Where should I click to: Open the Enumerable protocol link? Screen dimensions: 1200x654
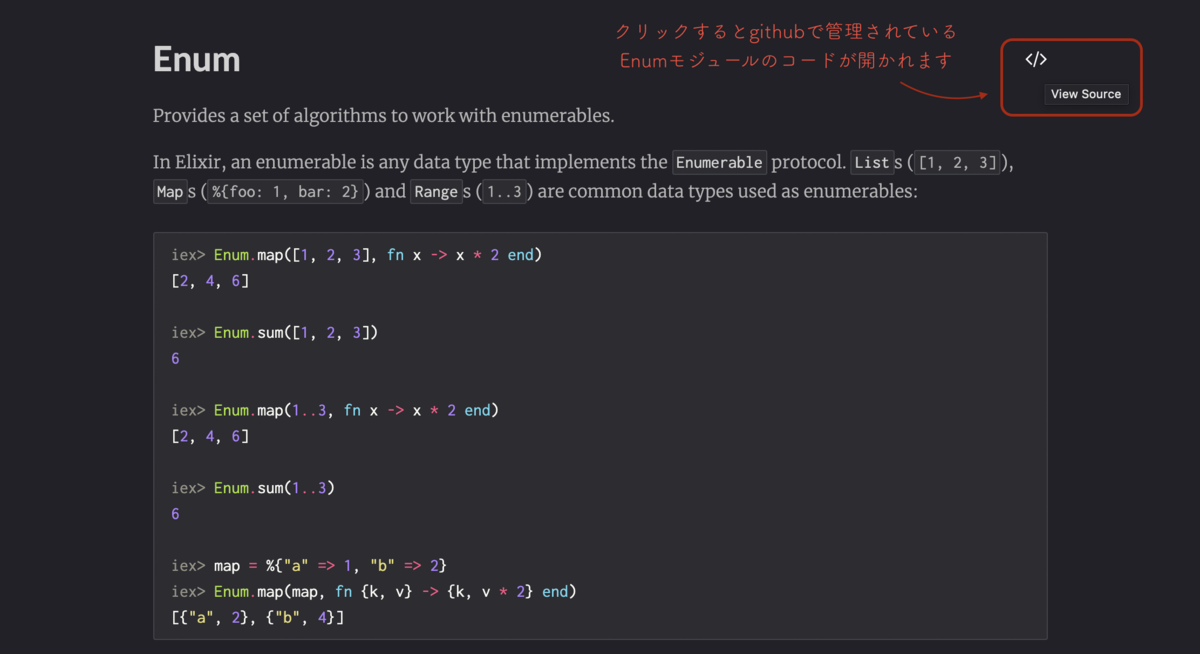point(720,162)
